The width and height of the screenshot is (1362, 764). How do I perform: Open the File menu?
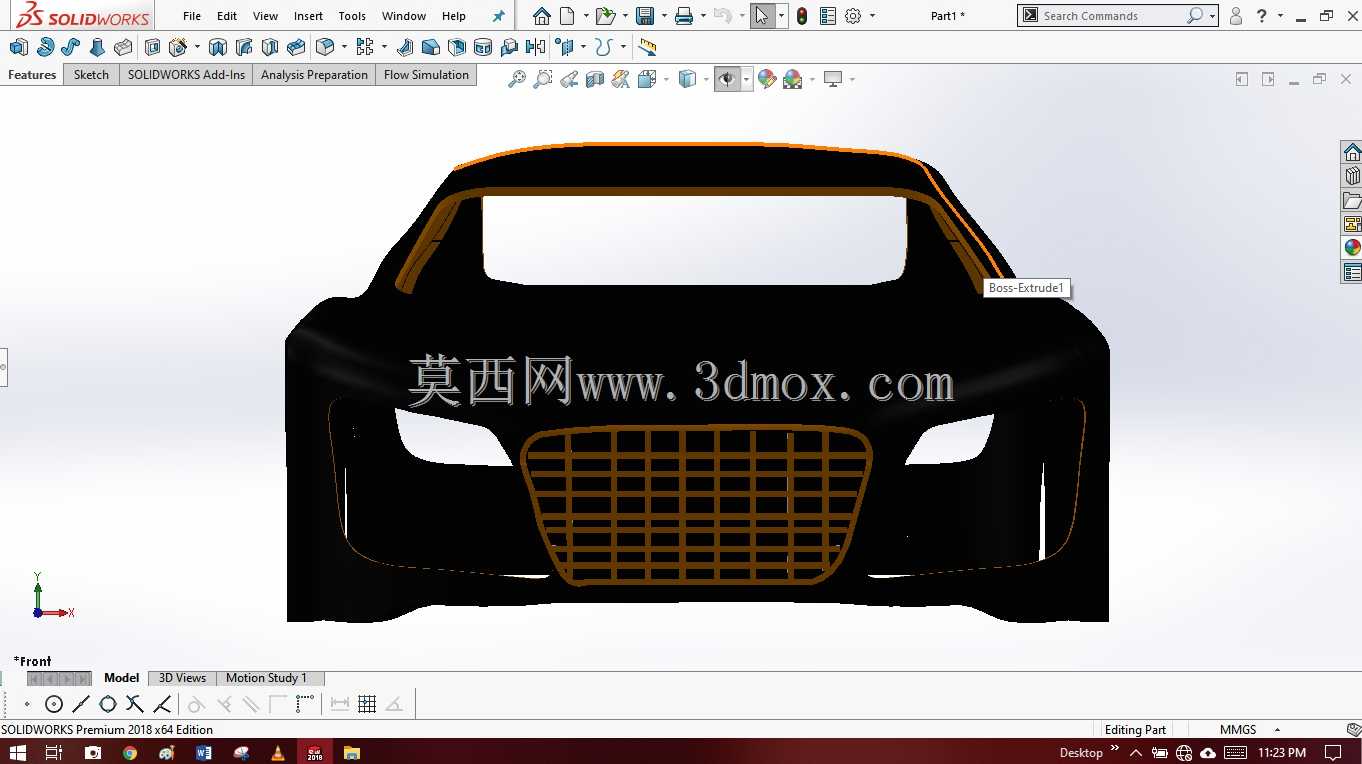192,16
